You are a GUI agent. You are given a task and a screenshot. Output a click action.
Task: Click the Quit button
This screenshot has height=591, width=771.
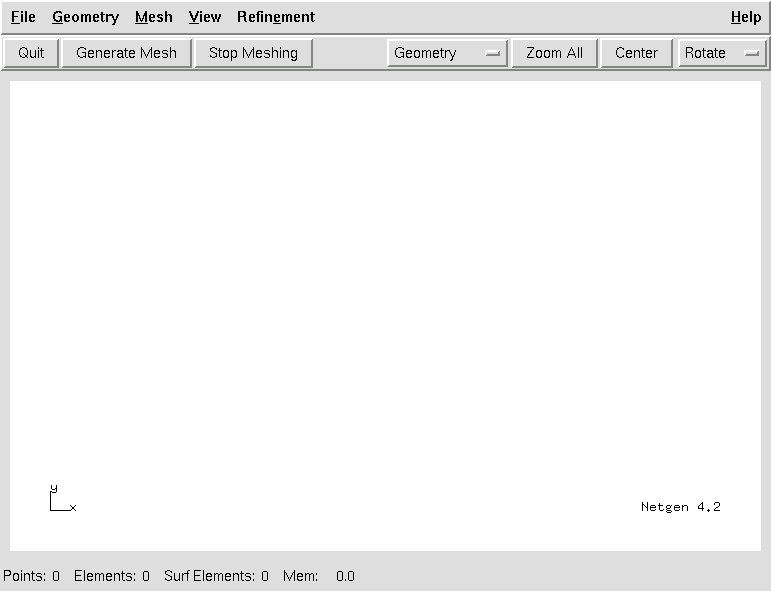[31, 53]
